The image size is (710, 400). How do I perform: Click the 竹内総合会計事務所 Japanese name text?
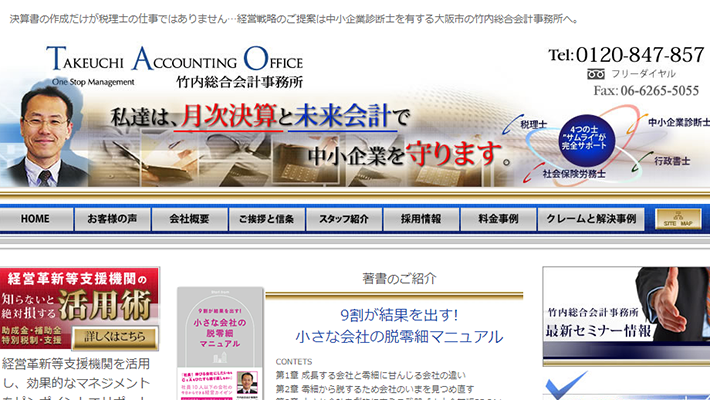point(240,82)
